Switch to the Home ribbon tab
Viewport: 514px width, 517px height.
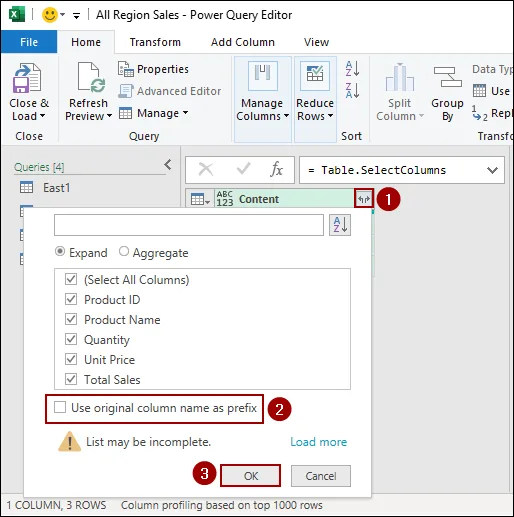point(86,42)
